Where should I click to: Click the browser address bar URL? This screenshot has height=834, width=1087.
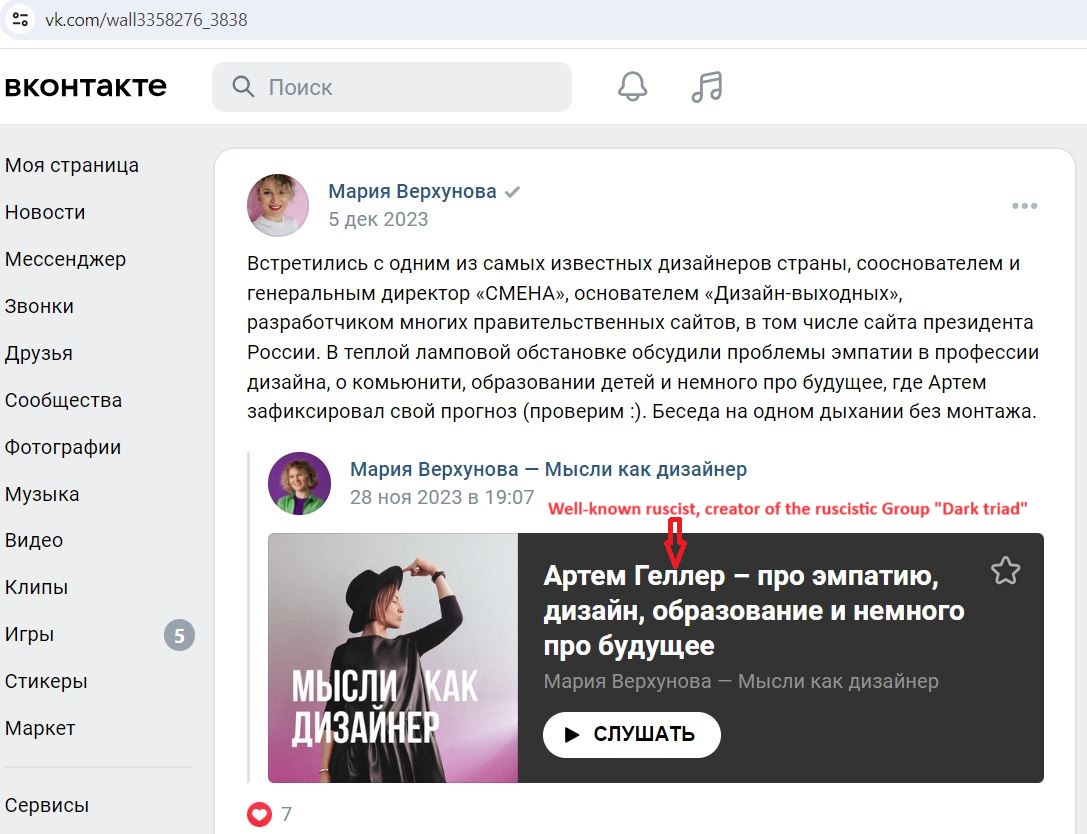(x=146, y=19)
